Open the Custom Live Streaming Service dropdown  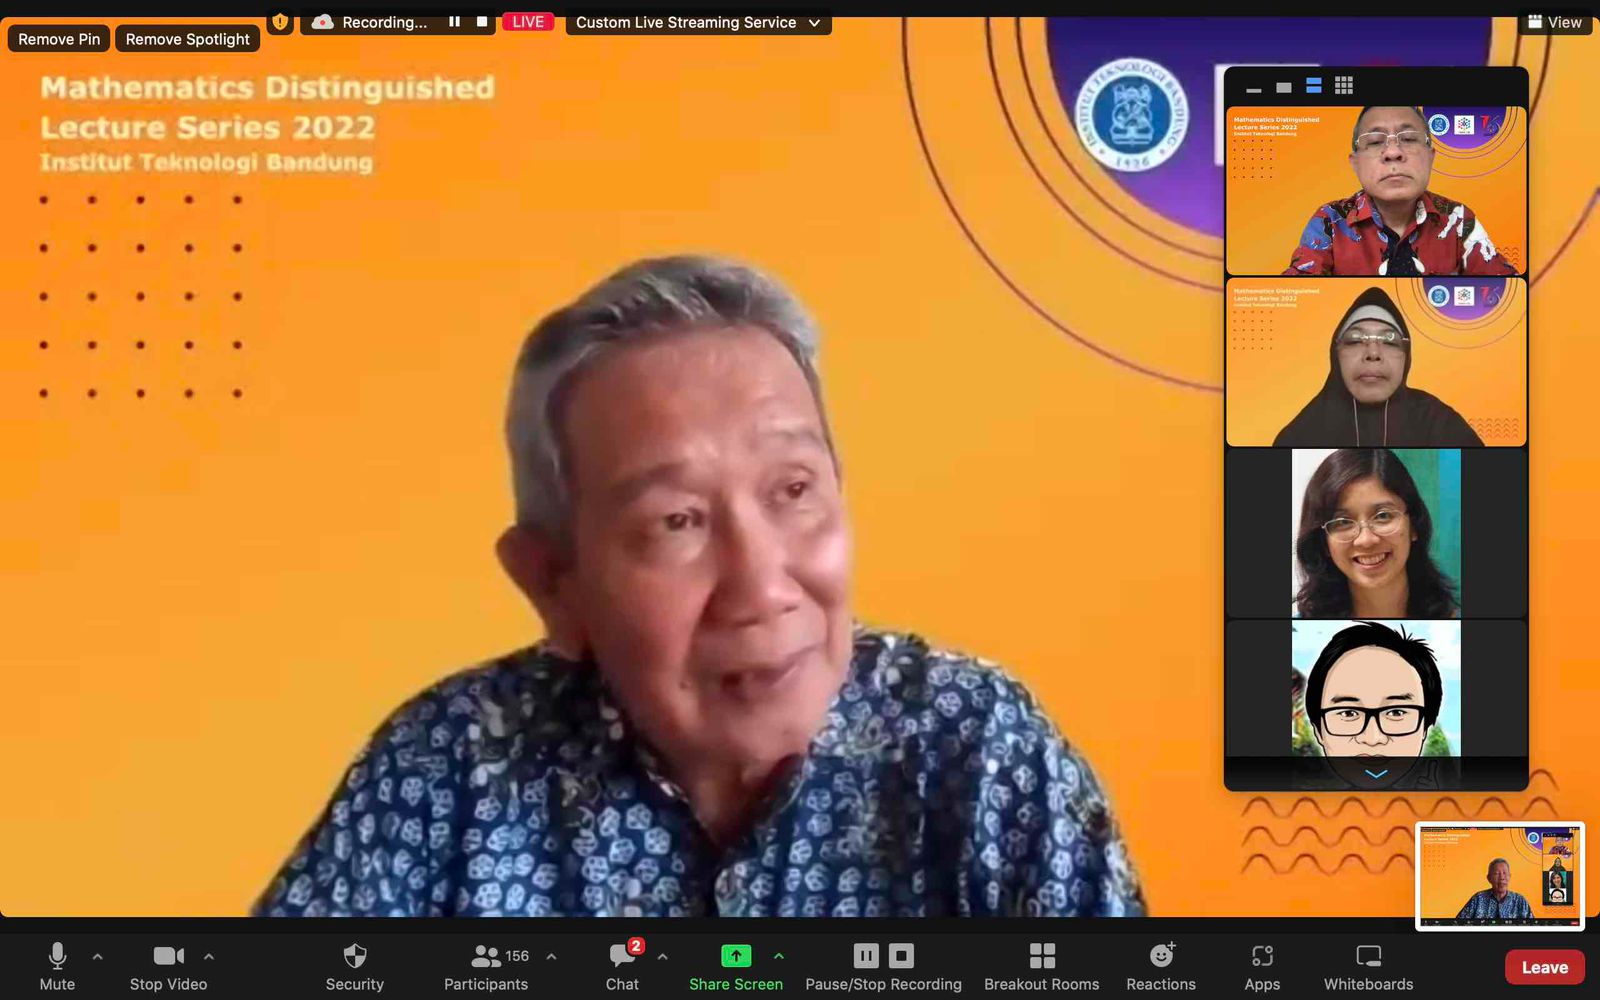(x=697, y=21)
